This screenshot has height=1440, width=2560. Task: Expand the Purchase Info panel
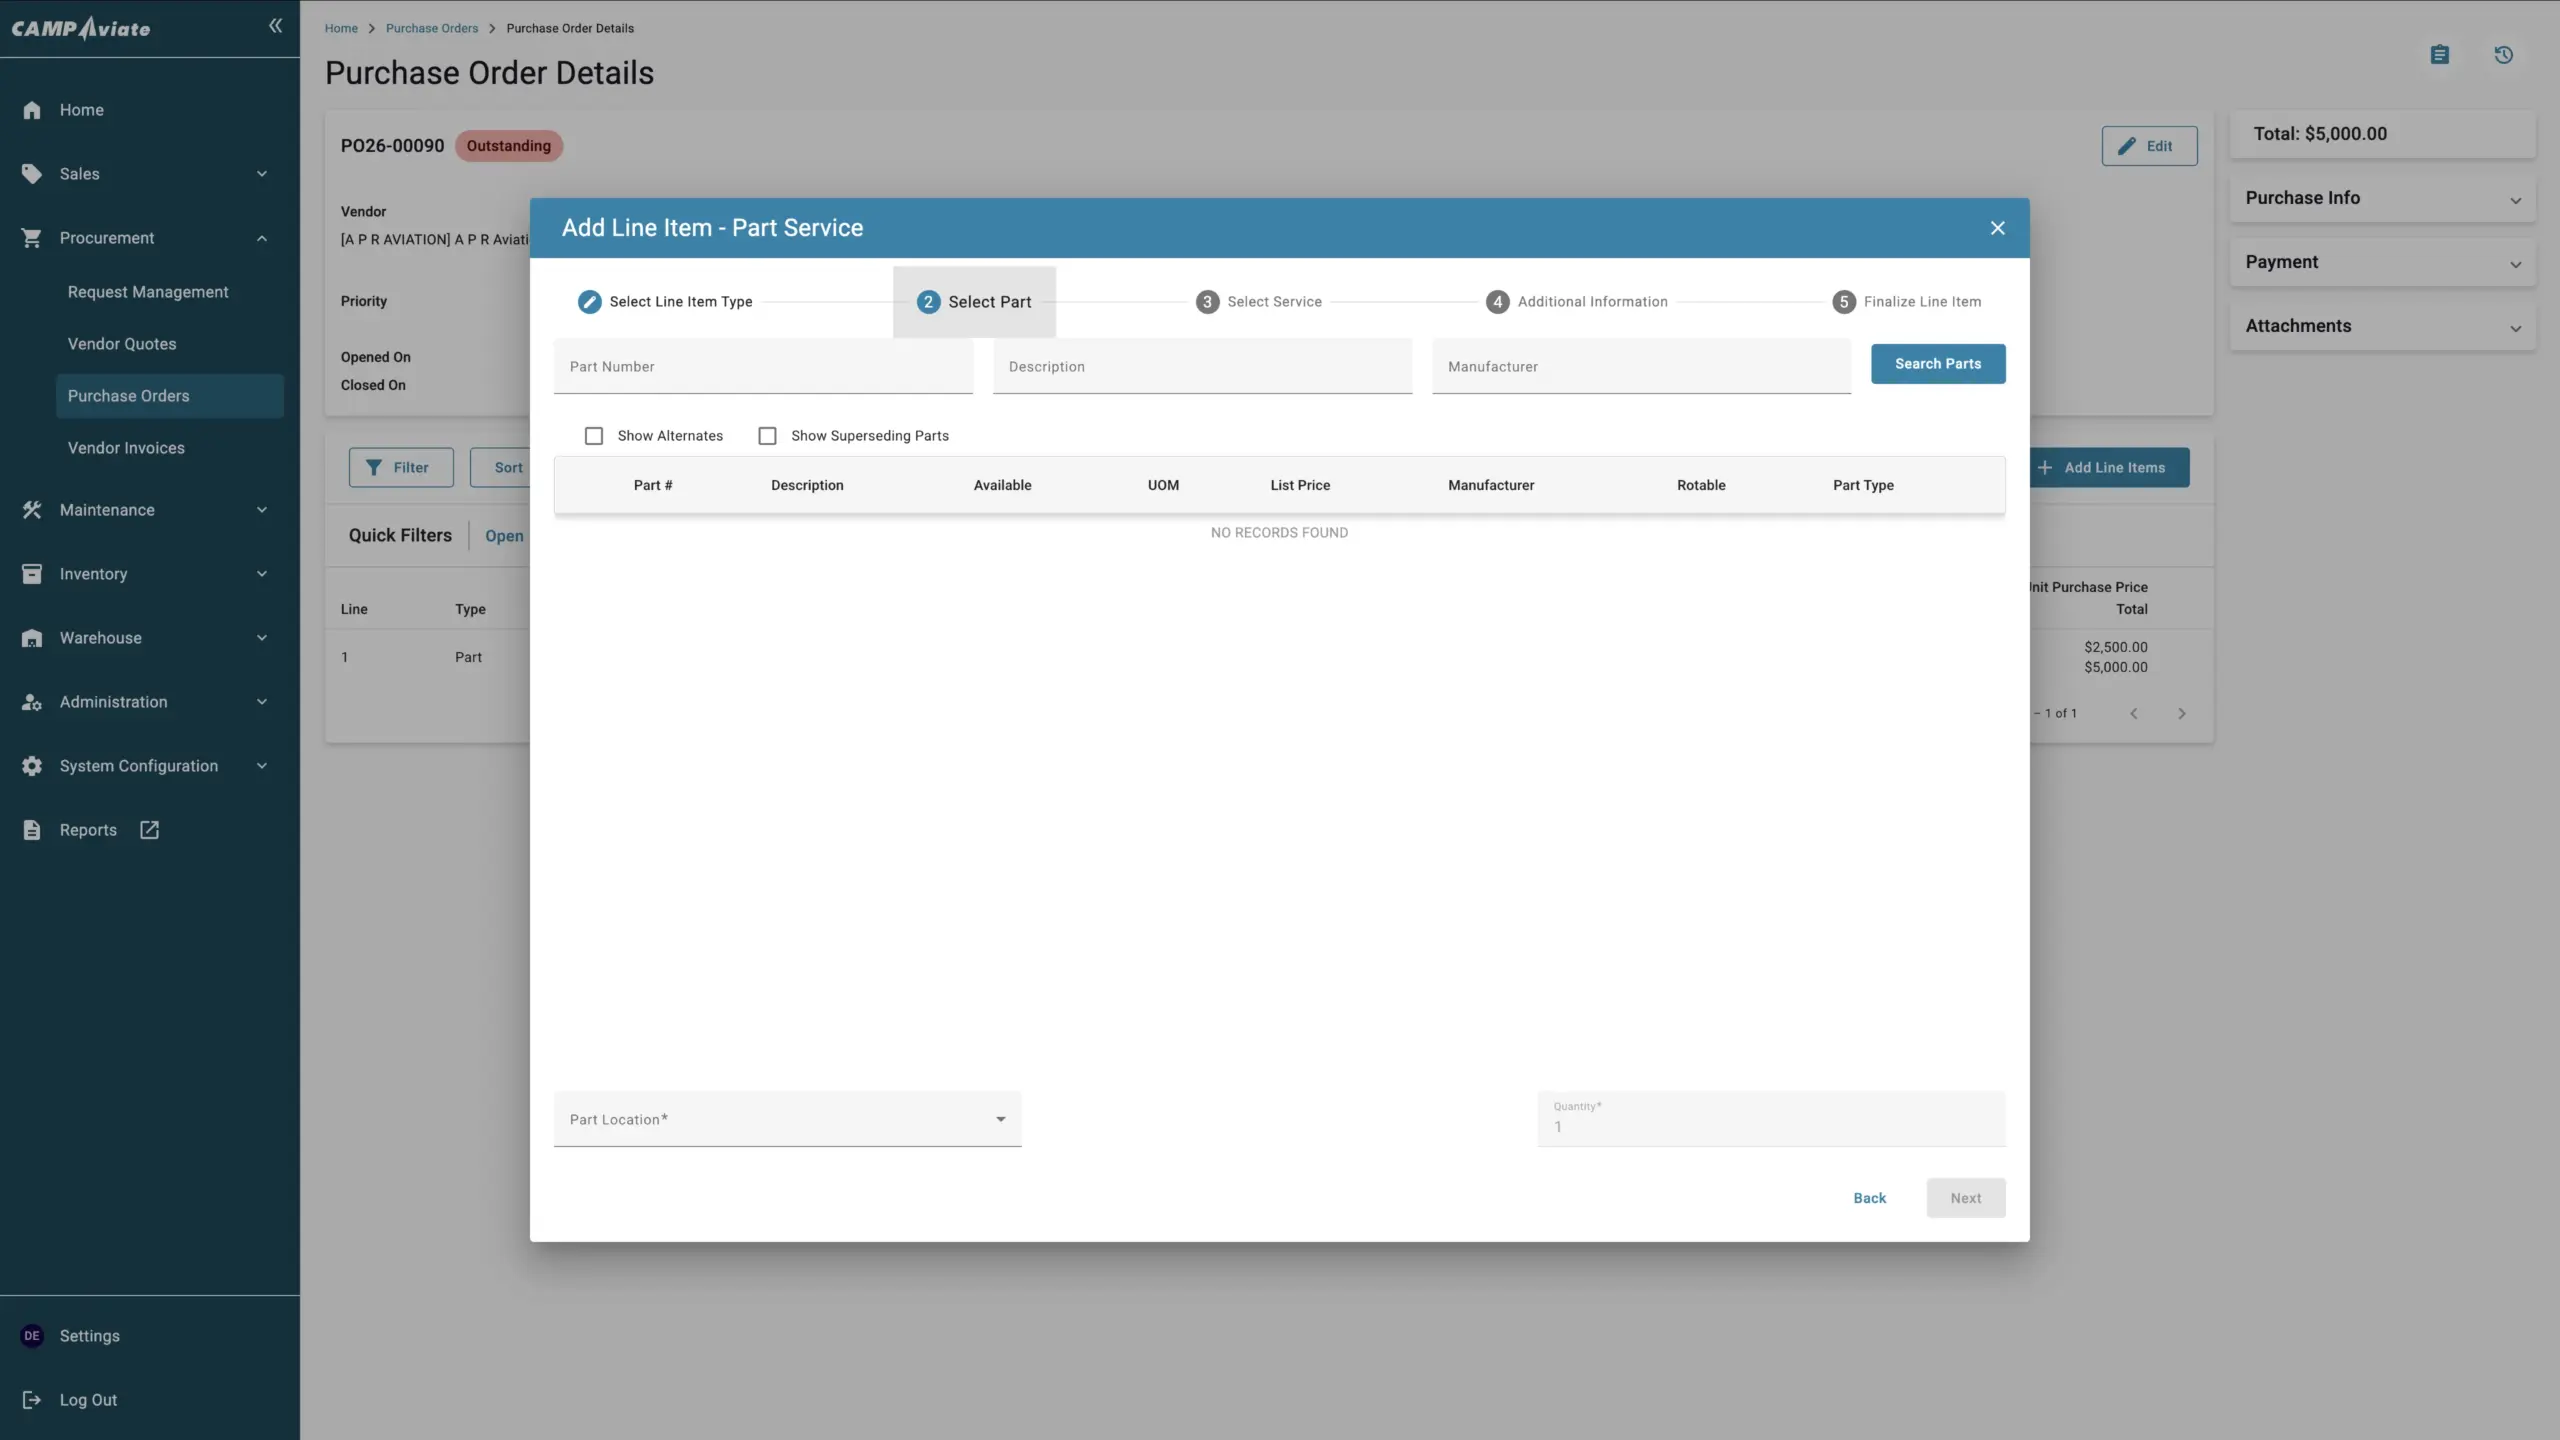point(2515,199)
